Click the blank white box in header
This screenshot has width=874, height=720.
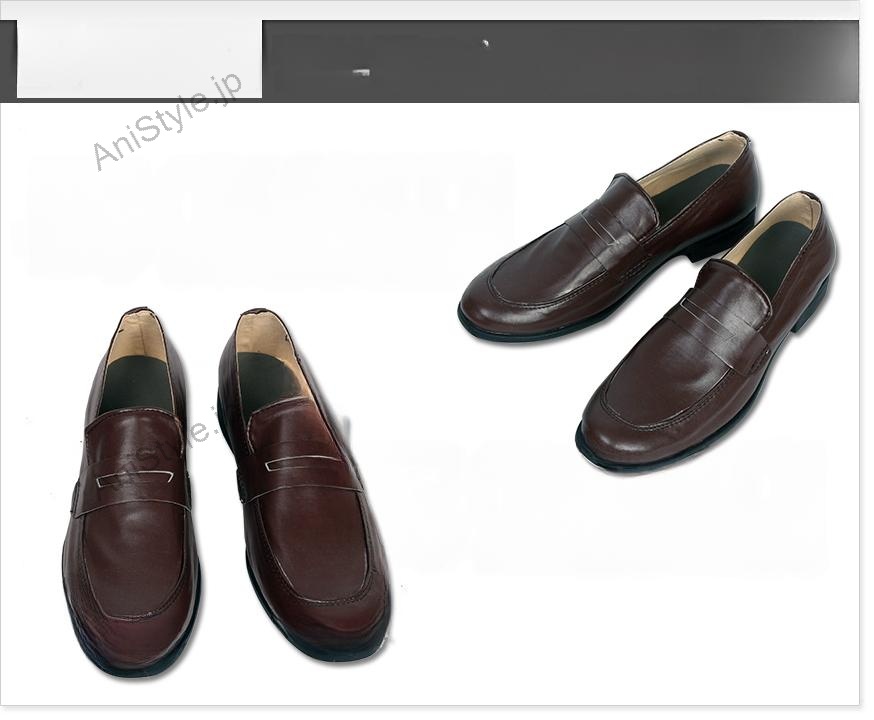coord(139,59)
